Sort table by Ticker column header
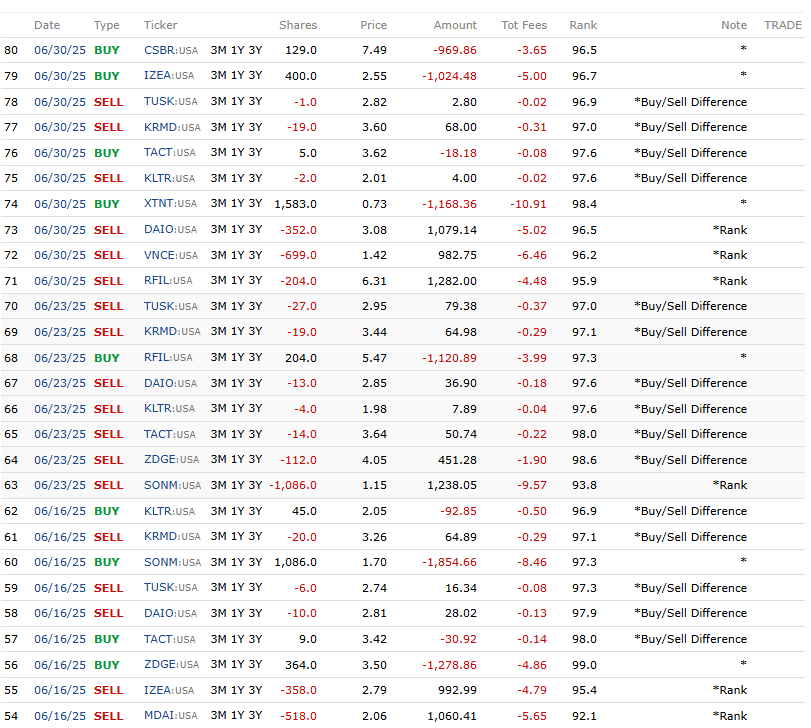Screen dimensions: 811x728 click(x=160, y=25)
